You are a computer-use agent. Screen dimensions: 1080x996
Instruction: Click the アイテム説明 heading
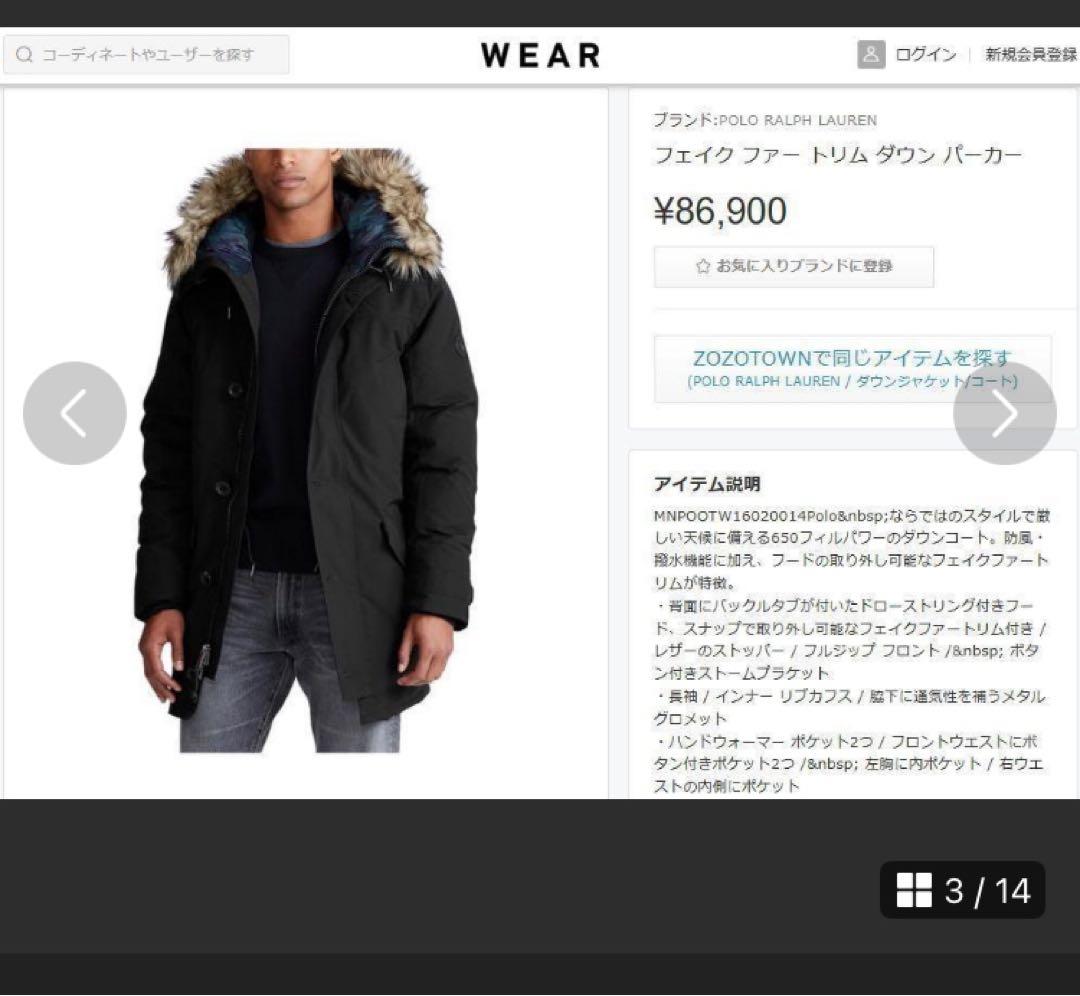[707, 484]
